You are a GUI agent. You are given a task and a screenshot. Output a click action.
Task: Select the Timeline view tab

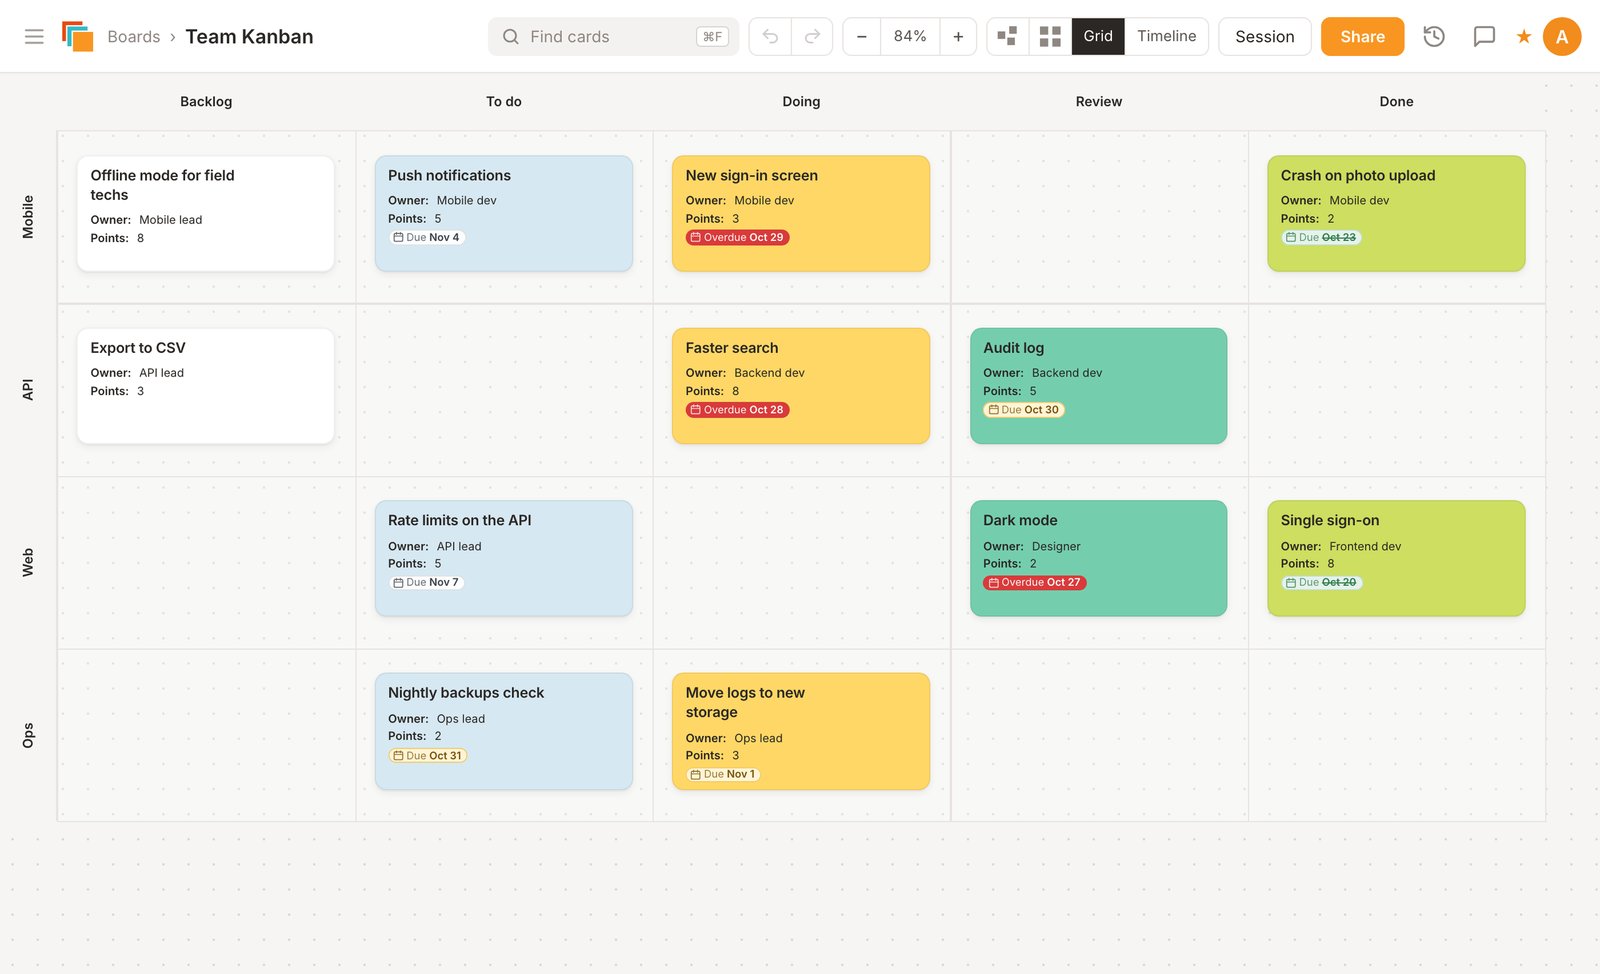[1166, 37]
